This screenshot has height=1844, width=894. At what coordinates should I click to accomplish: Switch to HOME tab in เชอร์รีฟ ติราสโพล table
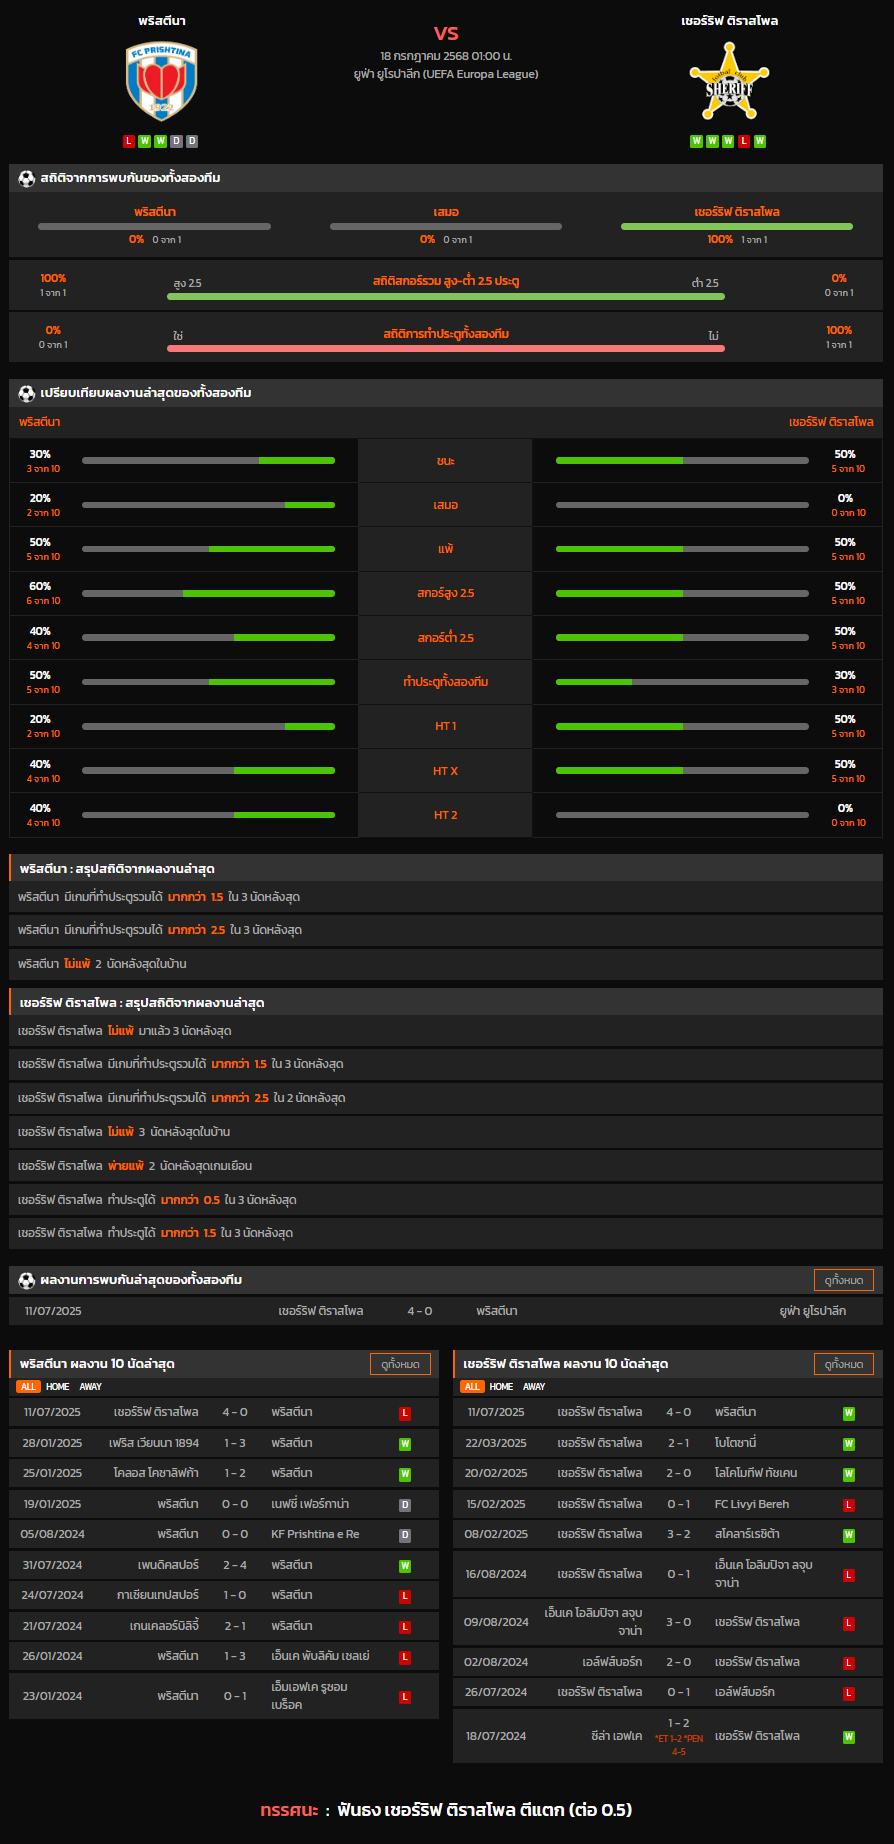(502, 1387)
